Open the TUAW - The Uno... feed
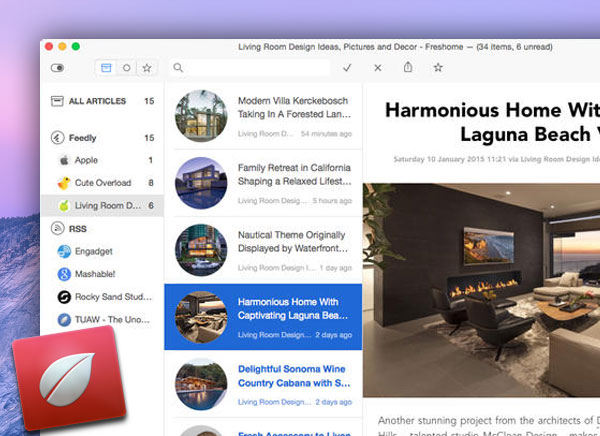This screenshot has width=600, height=436. 103,319
